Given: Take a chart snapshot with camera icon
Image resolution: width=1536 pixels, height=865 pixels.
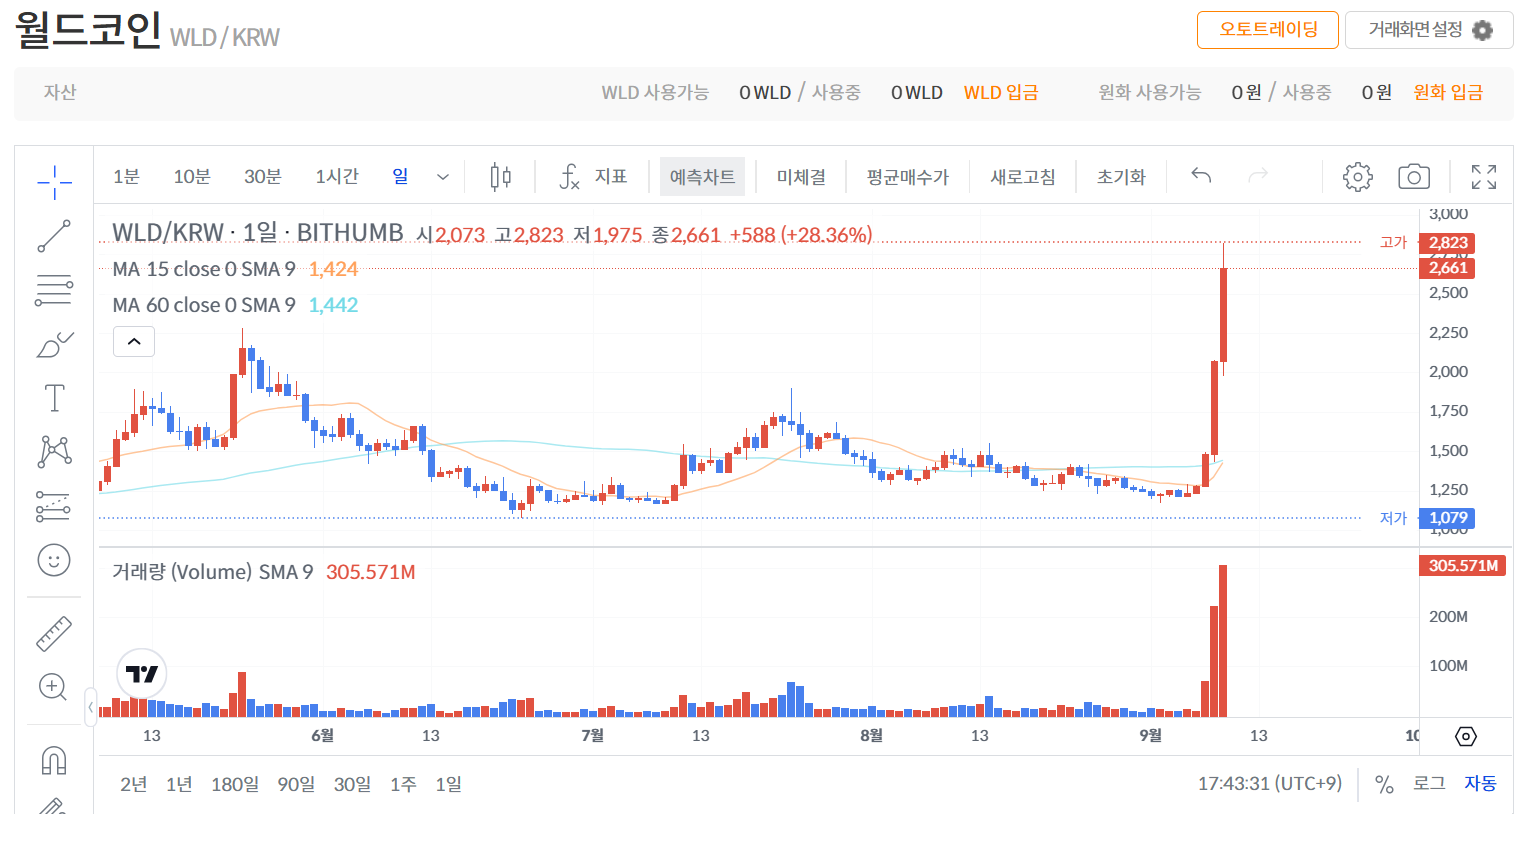Looking at the screenshot, I should (x=1413, y=176).
